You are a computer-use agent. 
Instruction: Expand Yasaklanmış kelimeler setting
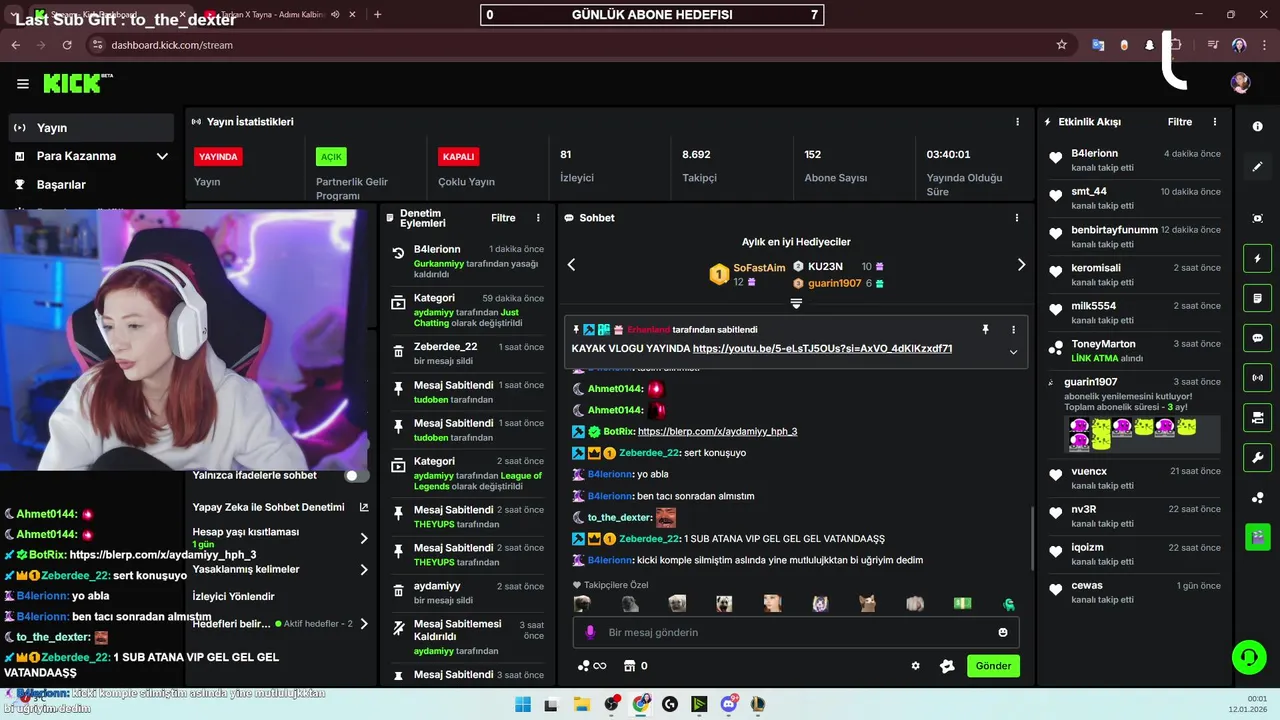click(x=280, y=570)
